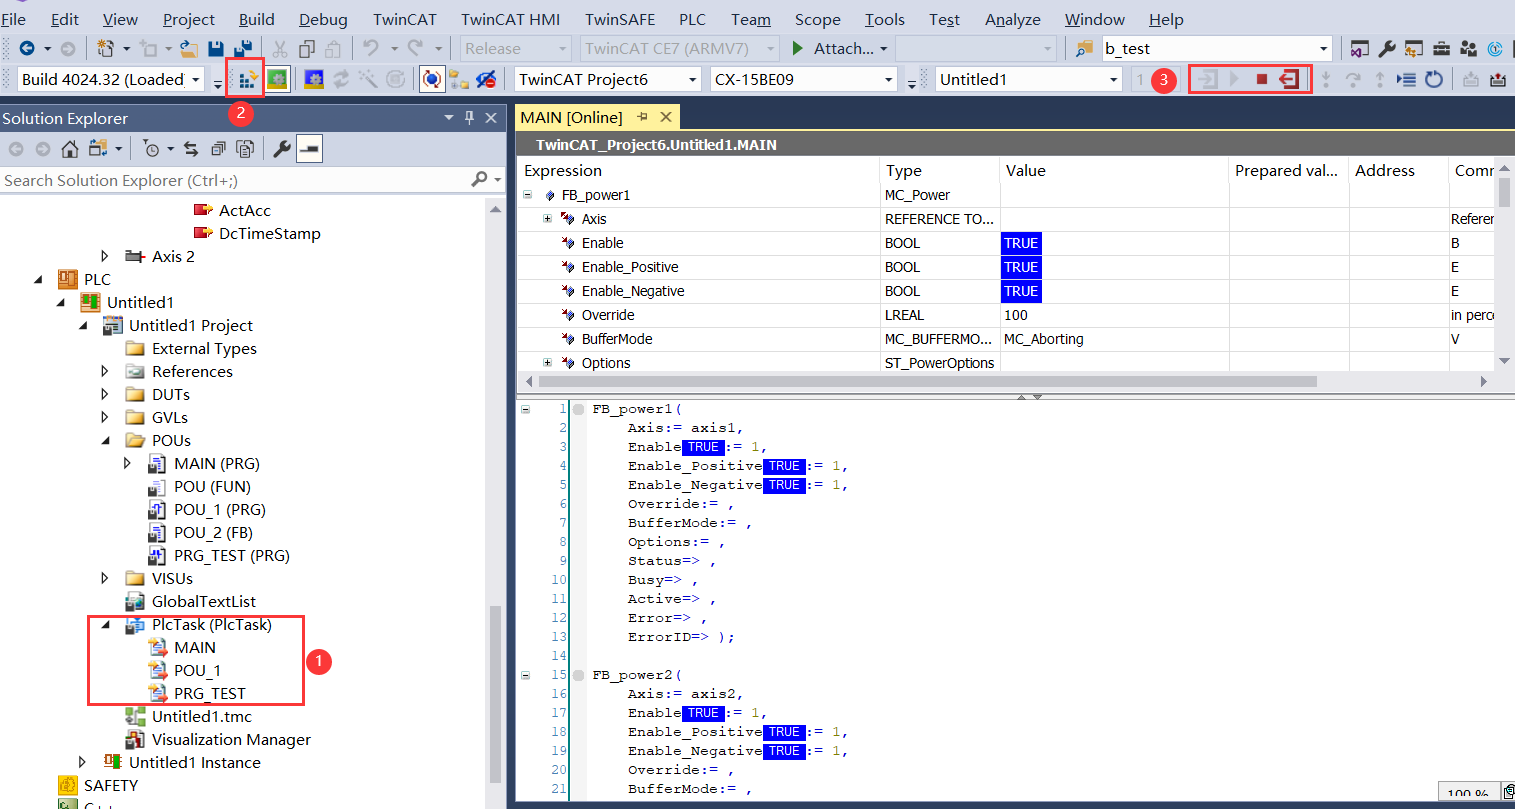Open the TwinCAT Project6 dropdown
Image resolution: width=1515 pixels, height=809 pixels.
tap(693, 79)
